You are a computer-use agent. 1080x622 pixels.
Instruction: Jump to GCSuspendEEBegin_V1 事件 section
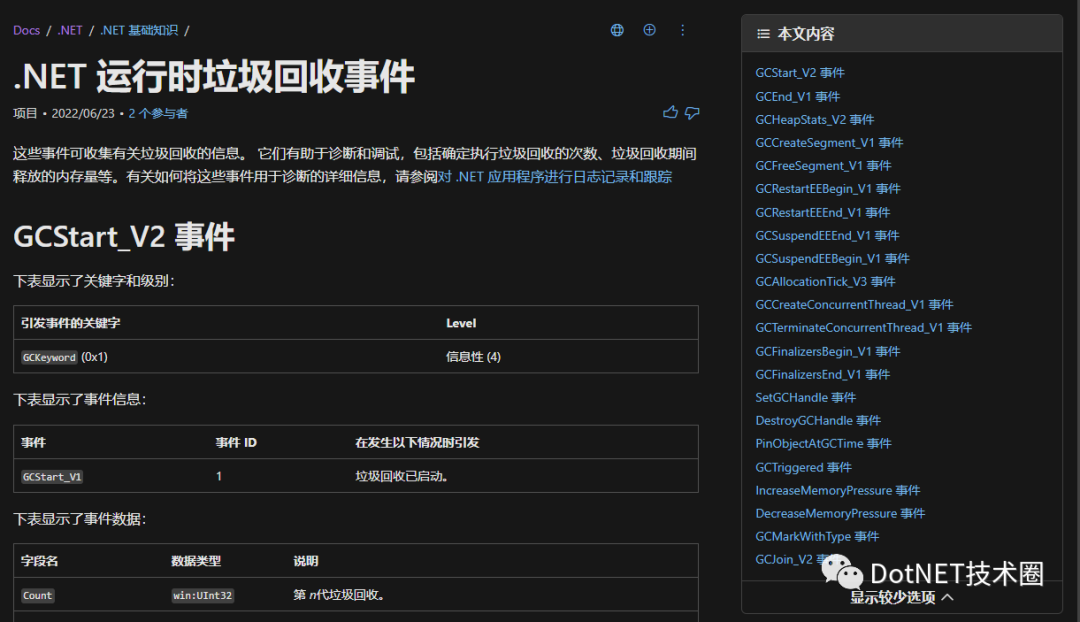(x=832, y=259)
